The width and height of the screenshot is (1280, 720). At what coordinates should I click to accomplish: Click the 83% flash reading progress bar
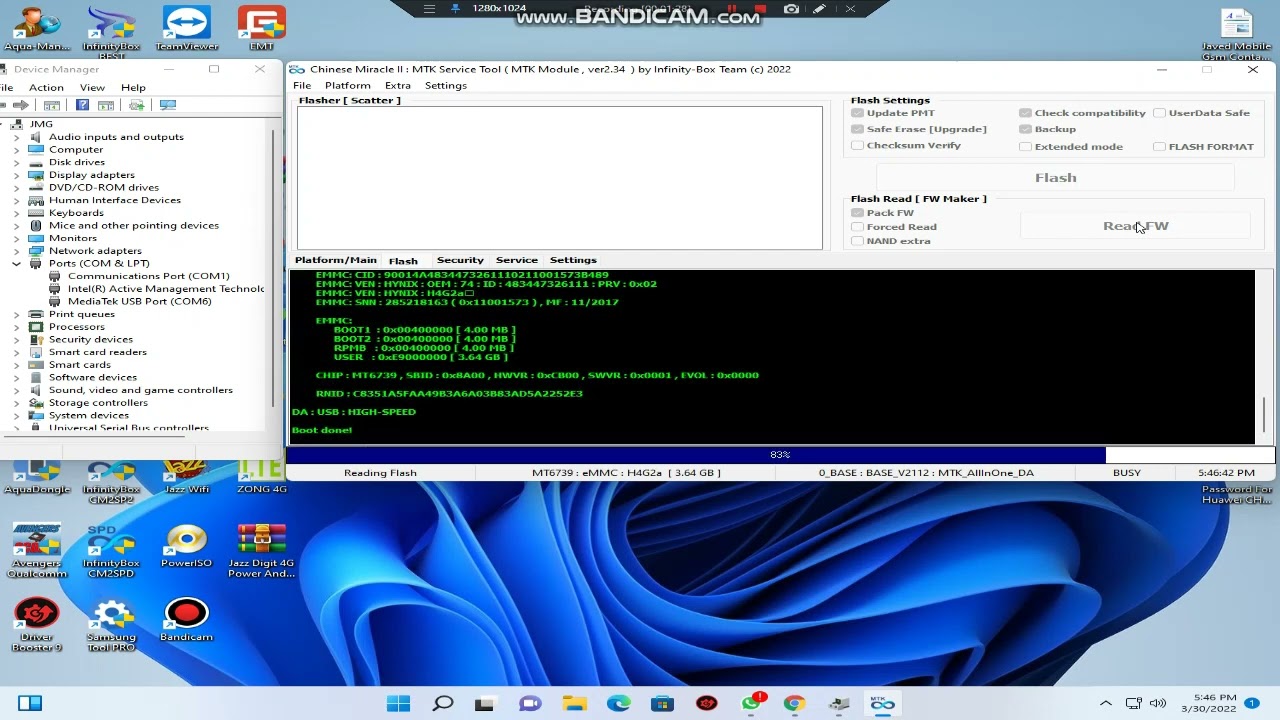(780, 455)
